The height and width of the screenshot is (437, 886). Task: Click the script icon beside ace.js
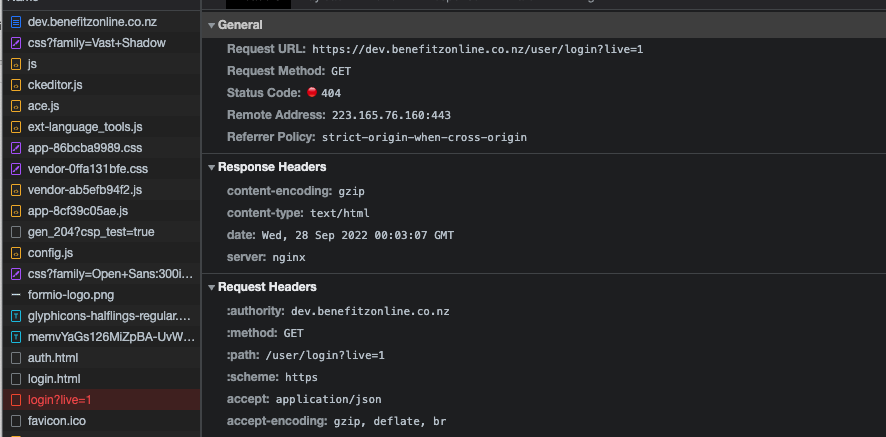16,106
